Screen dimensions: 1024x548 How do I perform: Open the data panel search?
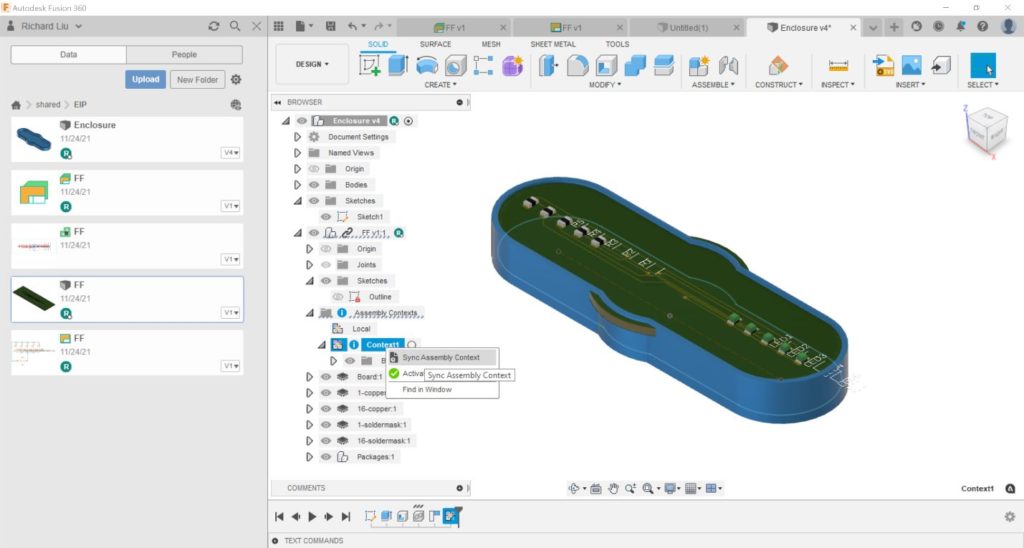(235, 26)
